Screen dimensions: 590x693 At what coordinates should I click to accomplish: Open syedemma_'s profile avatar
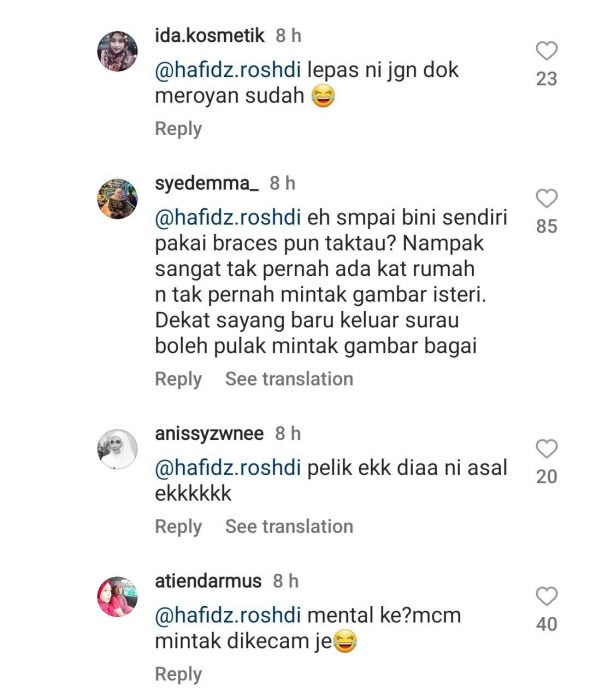pos(117,199)
